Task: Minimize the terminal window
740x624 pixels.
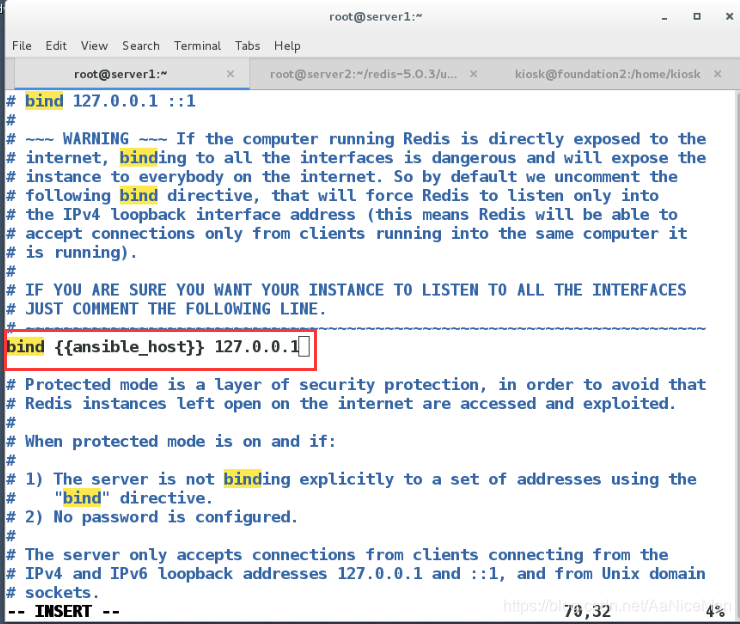Action: pos(664,17)
